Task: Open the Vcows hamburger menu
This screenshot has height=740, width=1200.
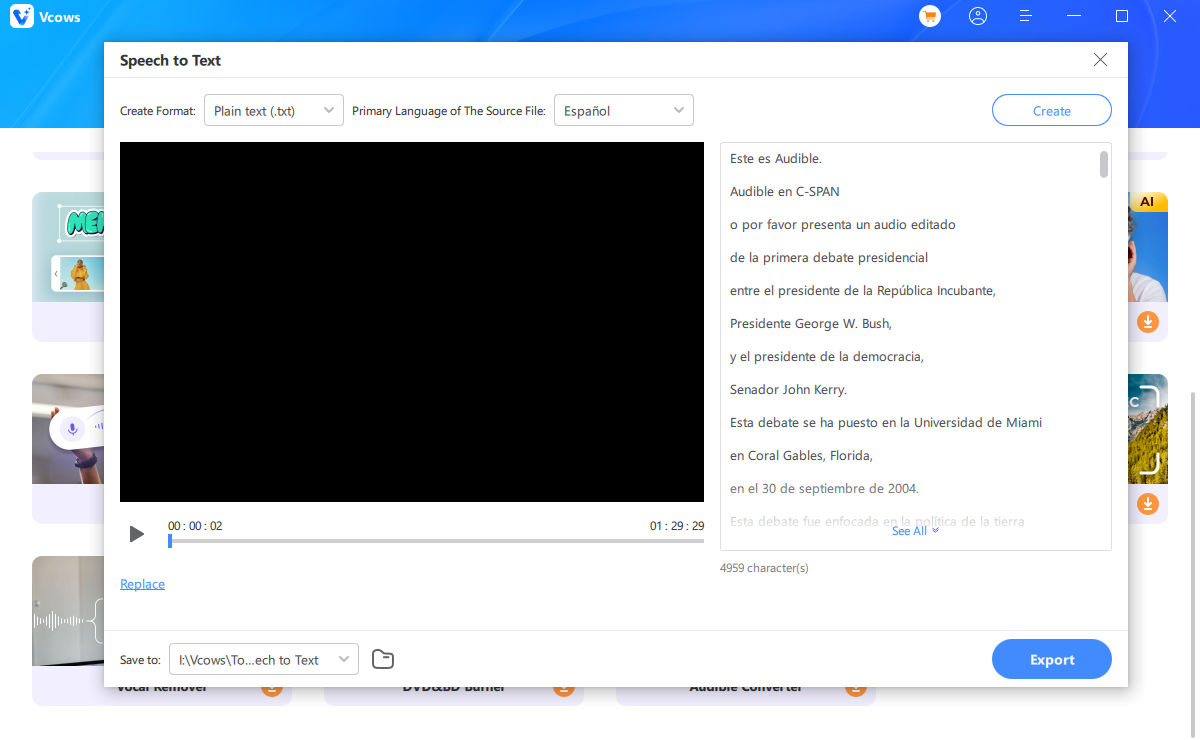Action: coord(1026,16)
